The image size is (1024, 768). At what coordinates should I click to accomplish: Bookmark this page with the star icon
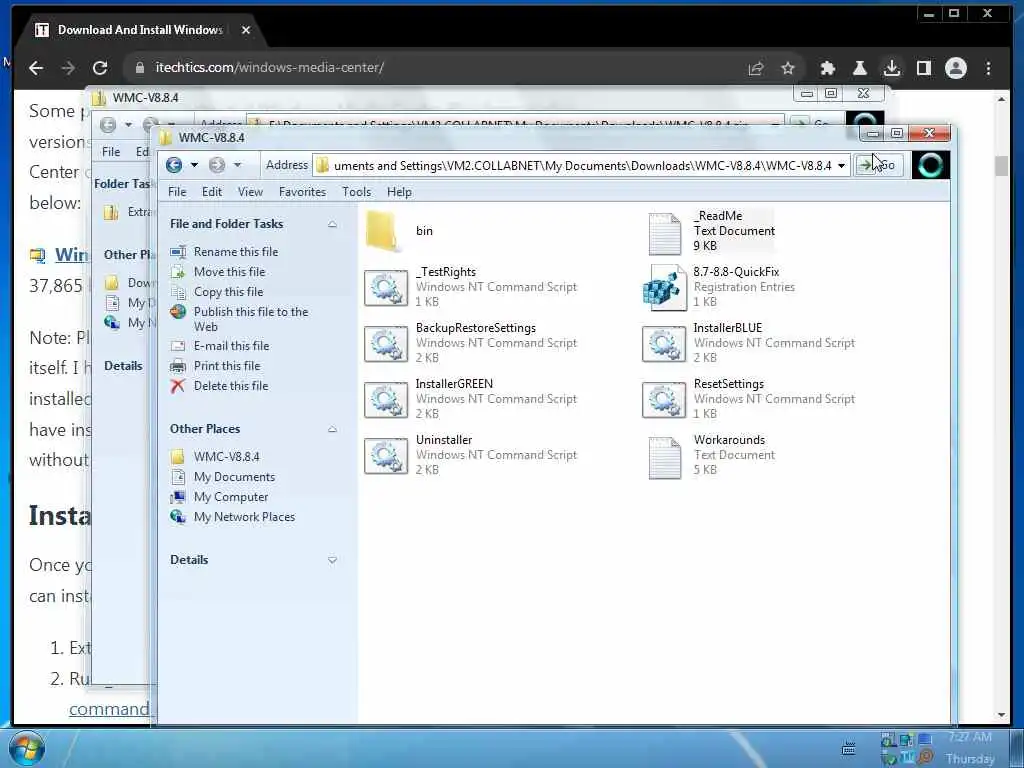788,68
